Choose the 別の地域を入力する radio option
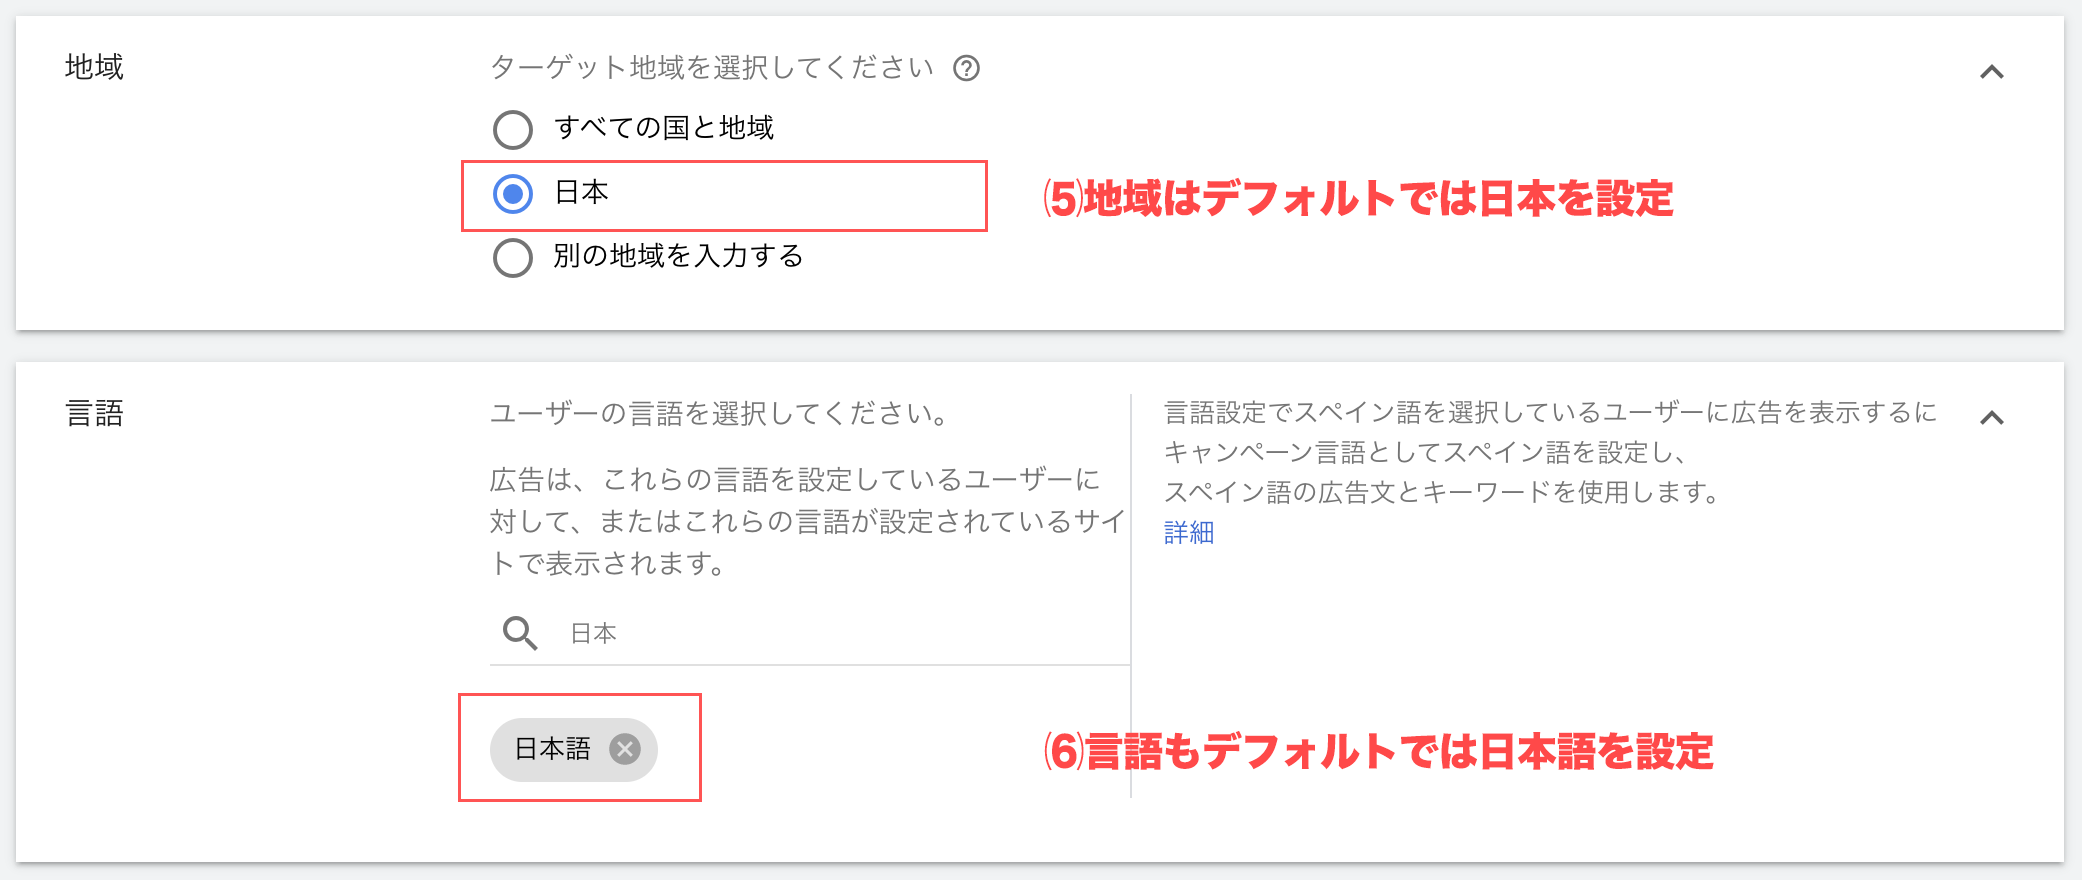This screenshot has height=880, width=2082. (x=513, y=257)
